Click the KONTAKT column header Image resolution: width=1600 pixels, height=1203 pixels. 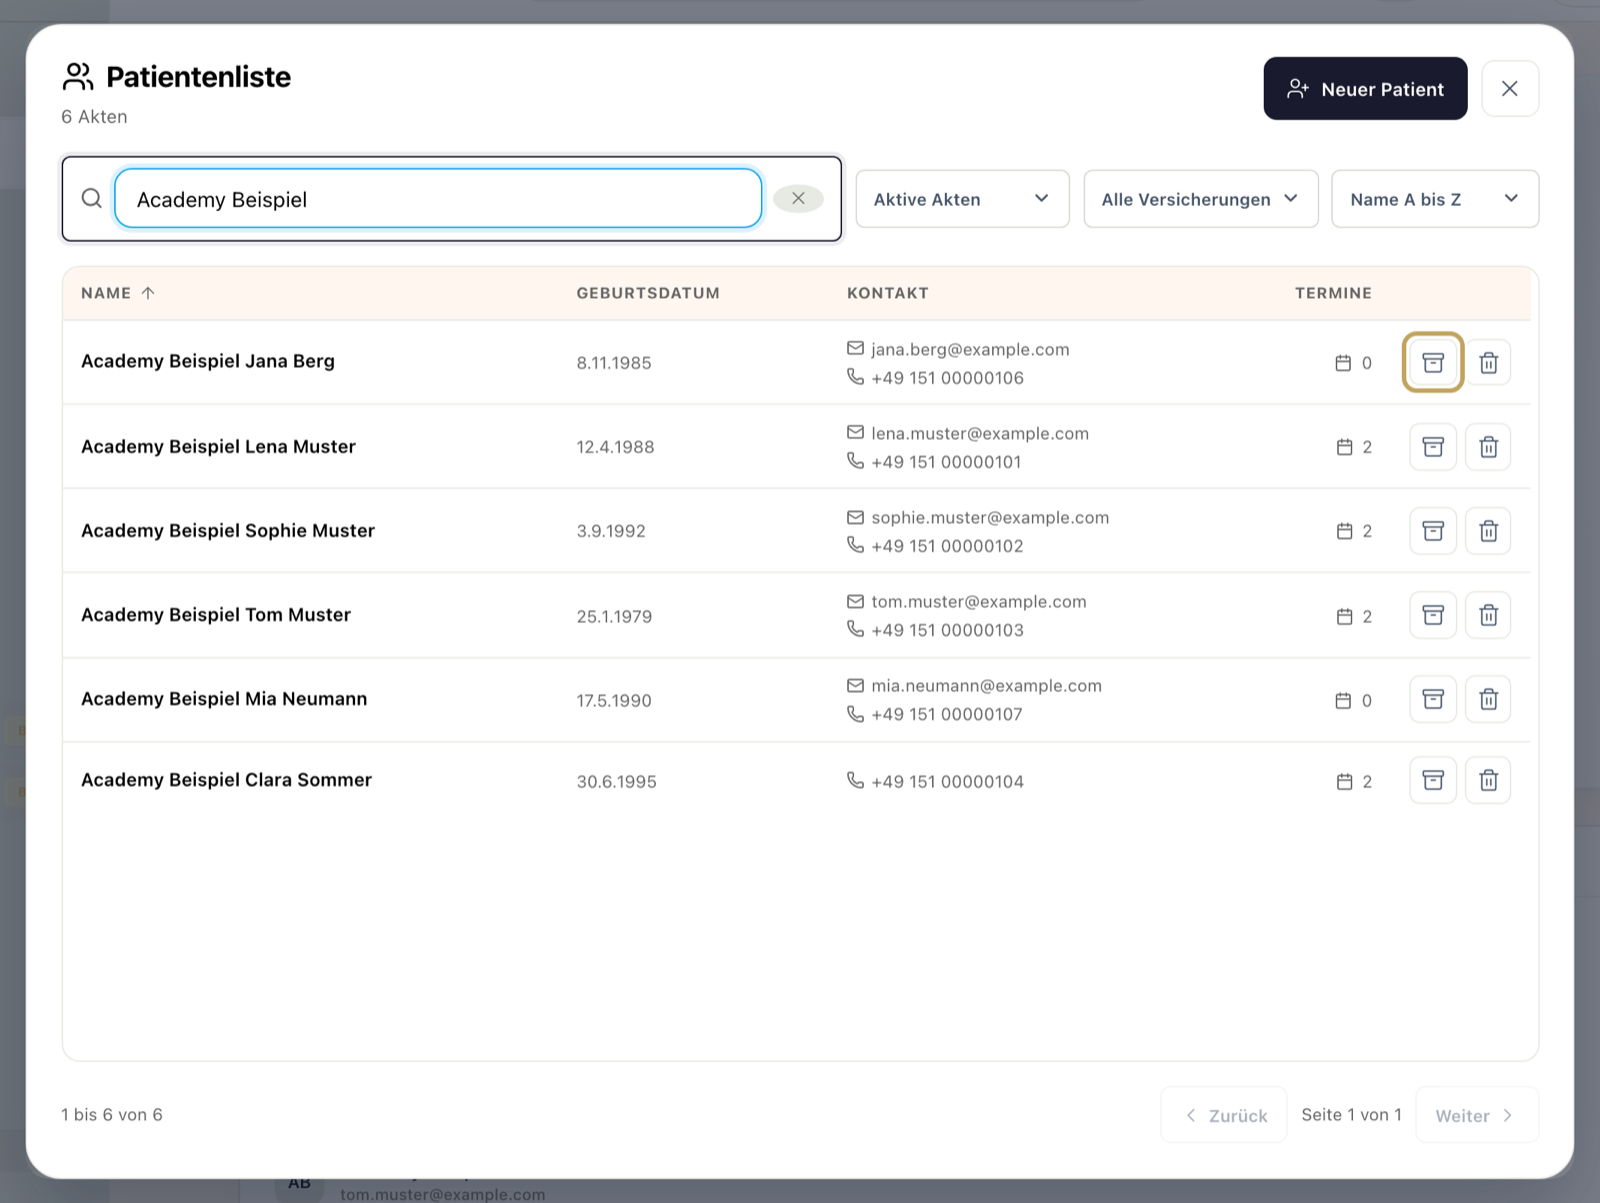point(888,293)
